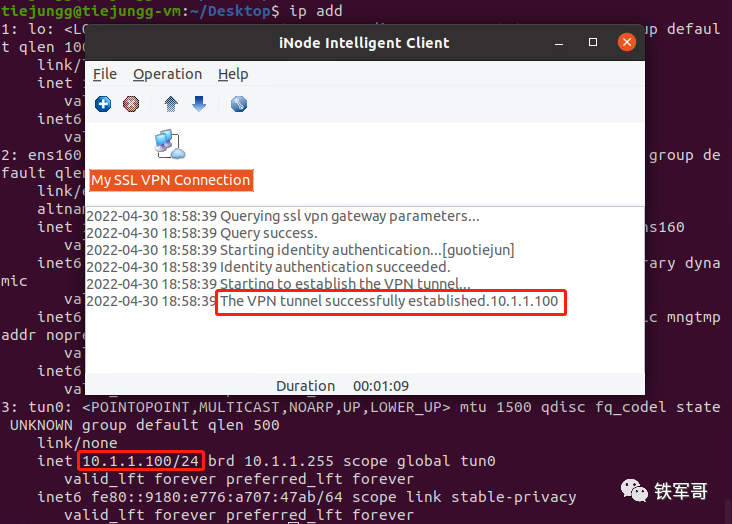Click 'mtu 1500' text in terminal
This screenshot has height=524, width=732.
tap(495, 407)
